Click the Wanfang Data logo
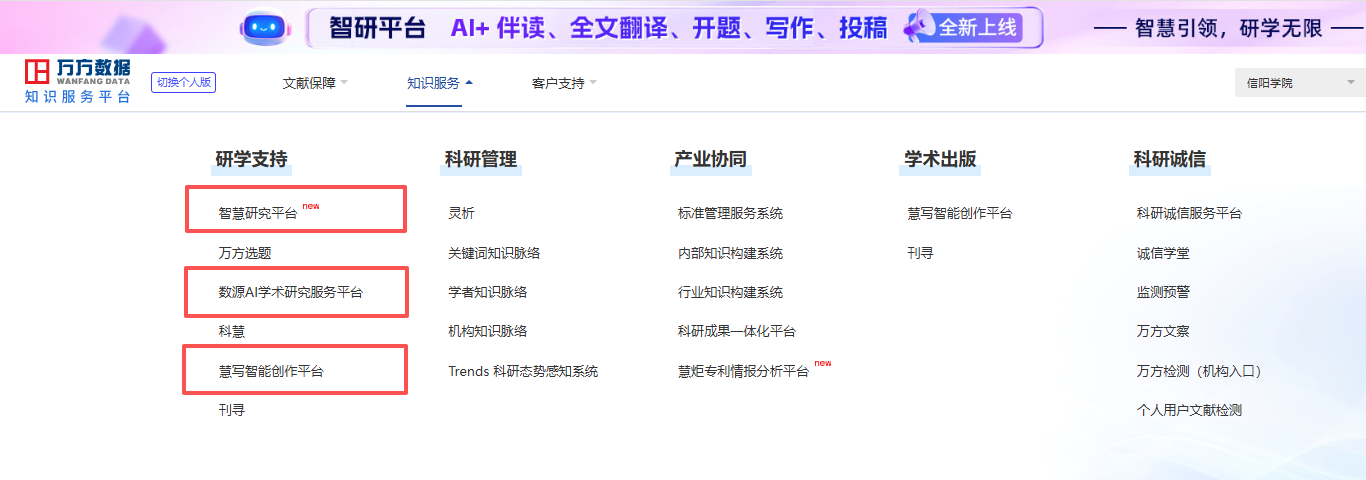1366x480 pixels. click(x=78, y=82)
